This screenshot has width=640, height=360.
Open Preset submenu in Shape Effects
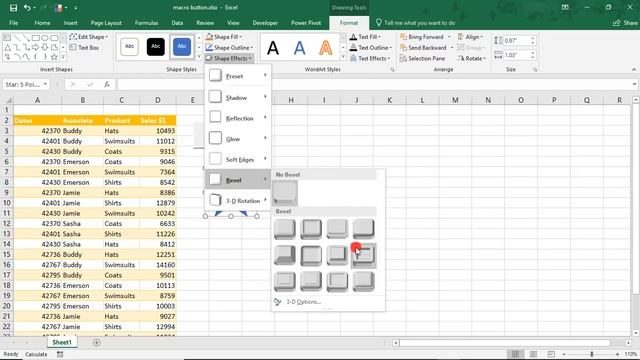click(x=238, y=76)
